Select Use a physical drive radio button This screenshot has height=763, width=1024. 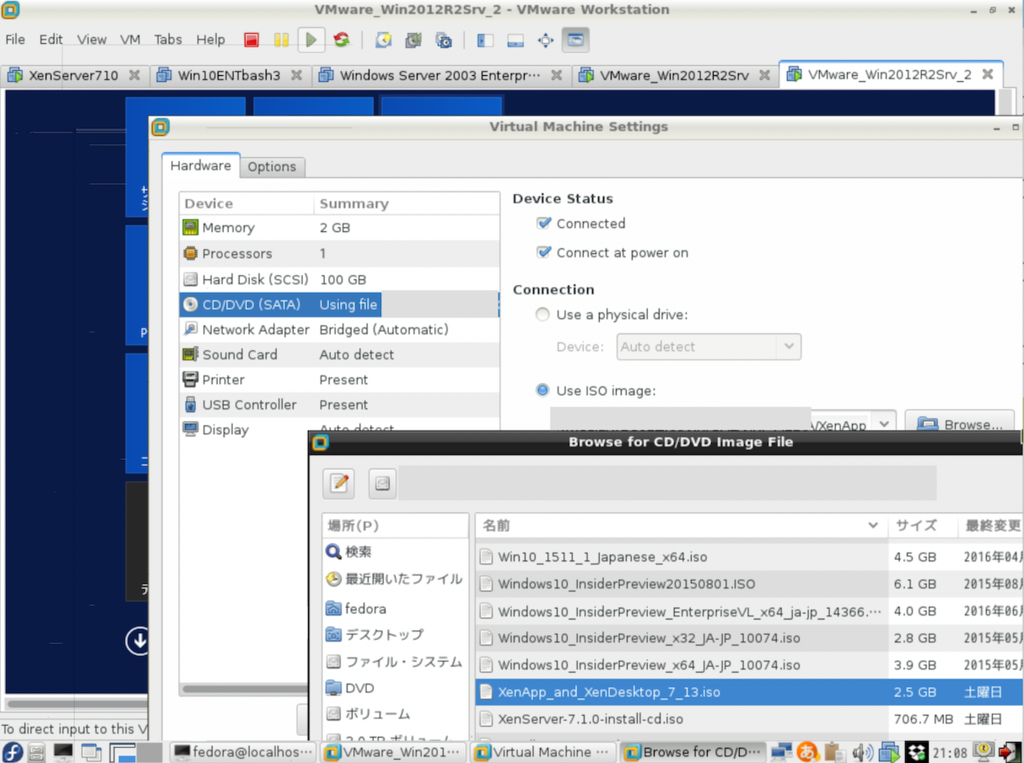point(543,315)
